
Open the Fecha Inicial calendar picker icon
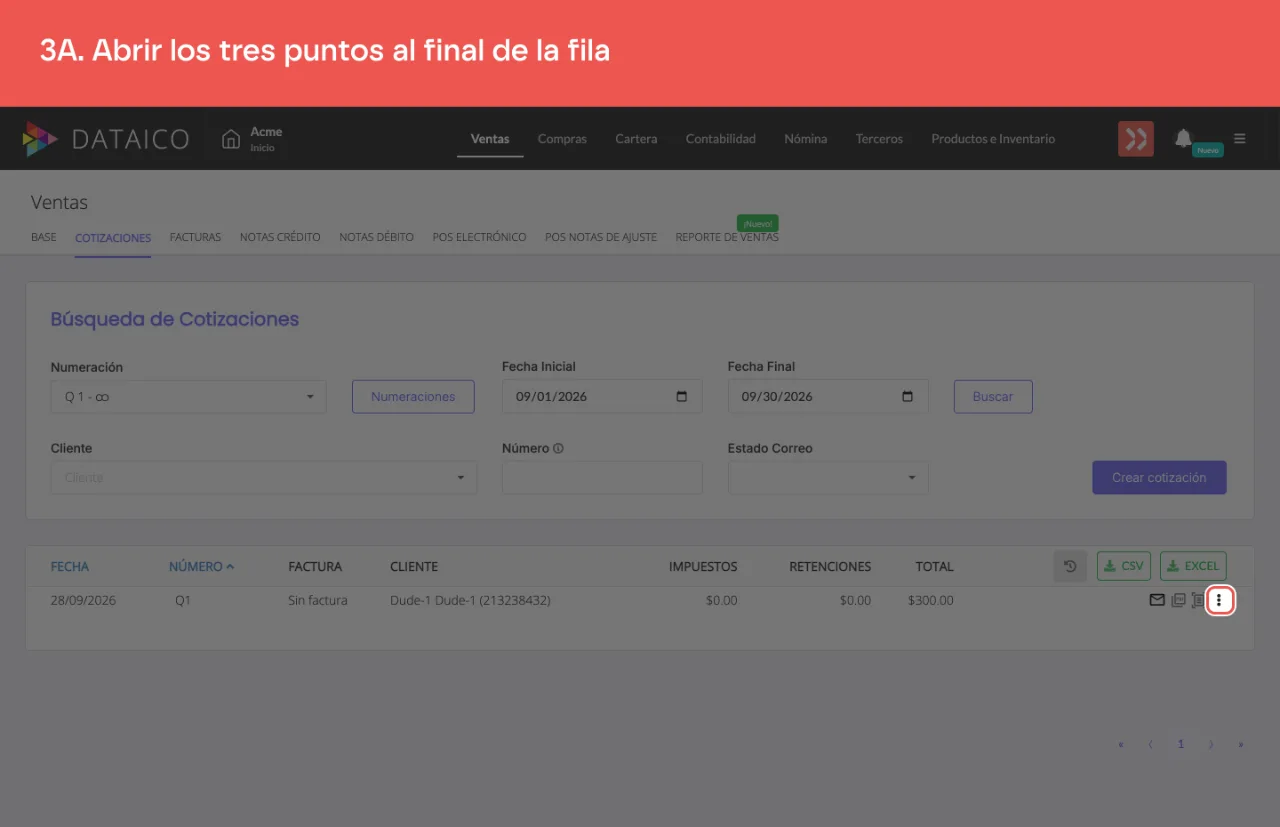682,396
